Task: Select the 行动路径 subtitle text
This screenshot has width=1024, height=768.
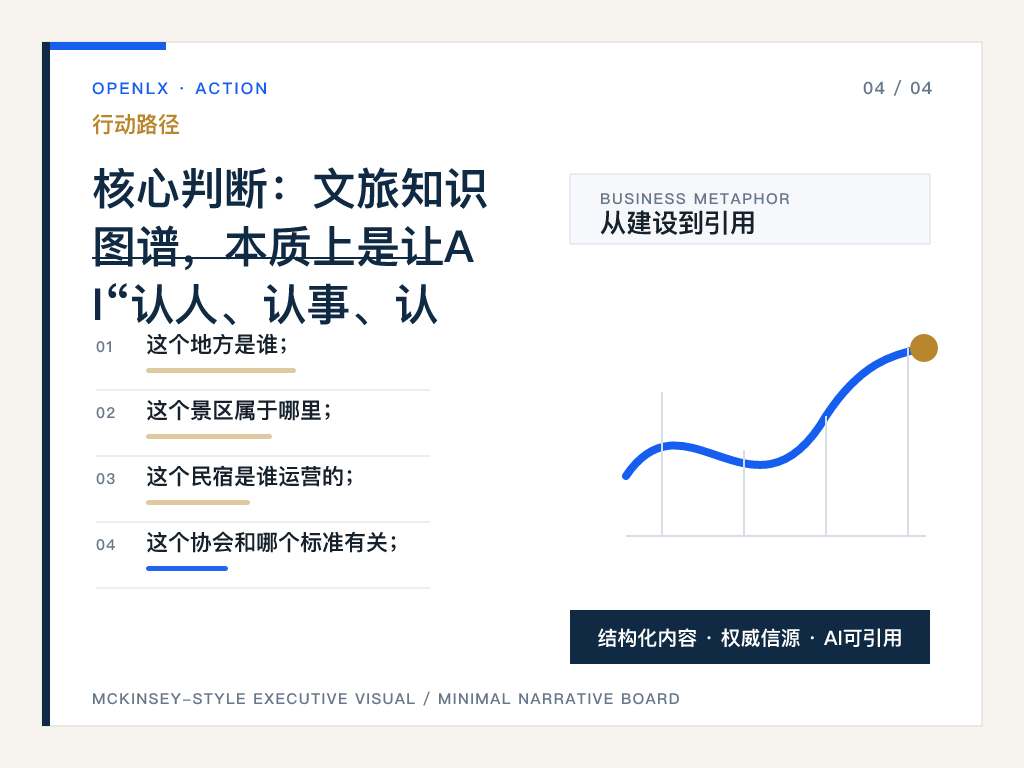Action: pos(136,124)
